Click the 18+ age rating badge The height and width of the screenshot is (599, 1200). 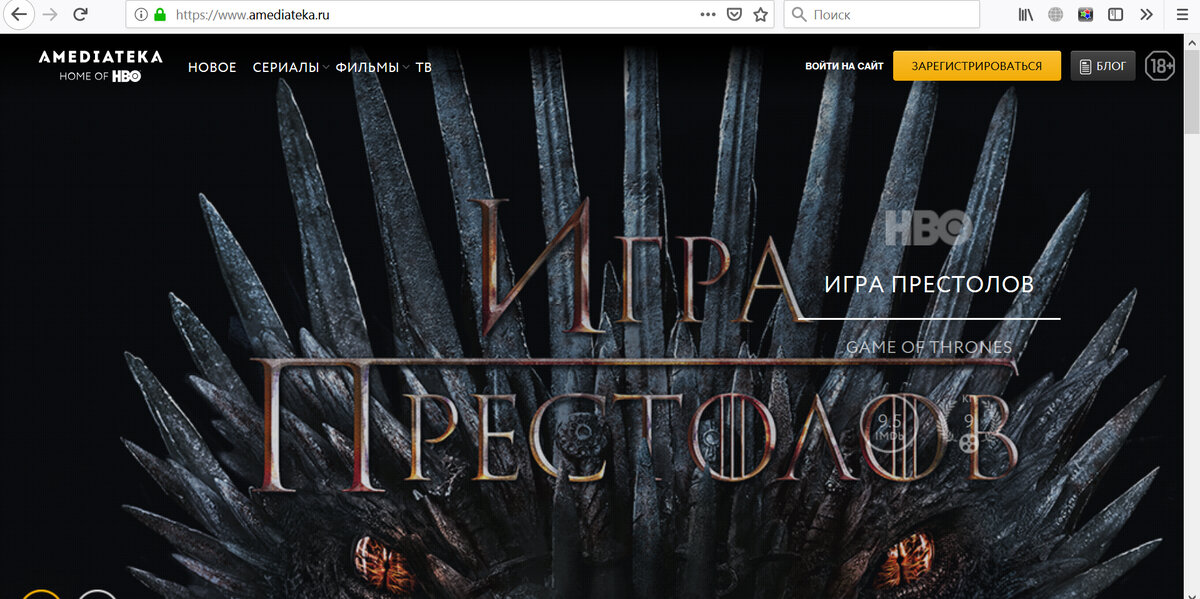click(x=1160, y=66)
